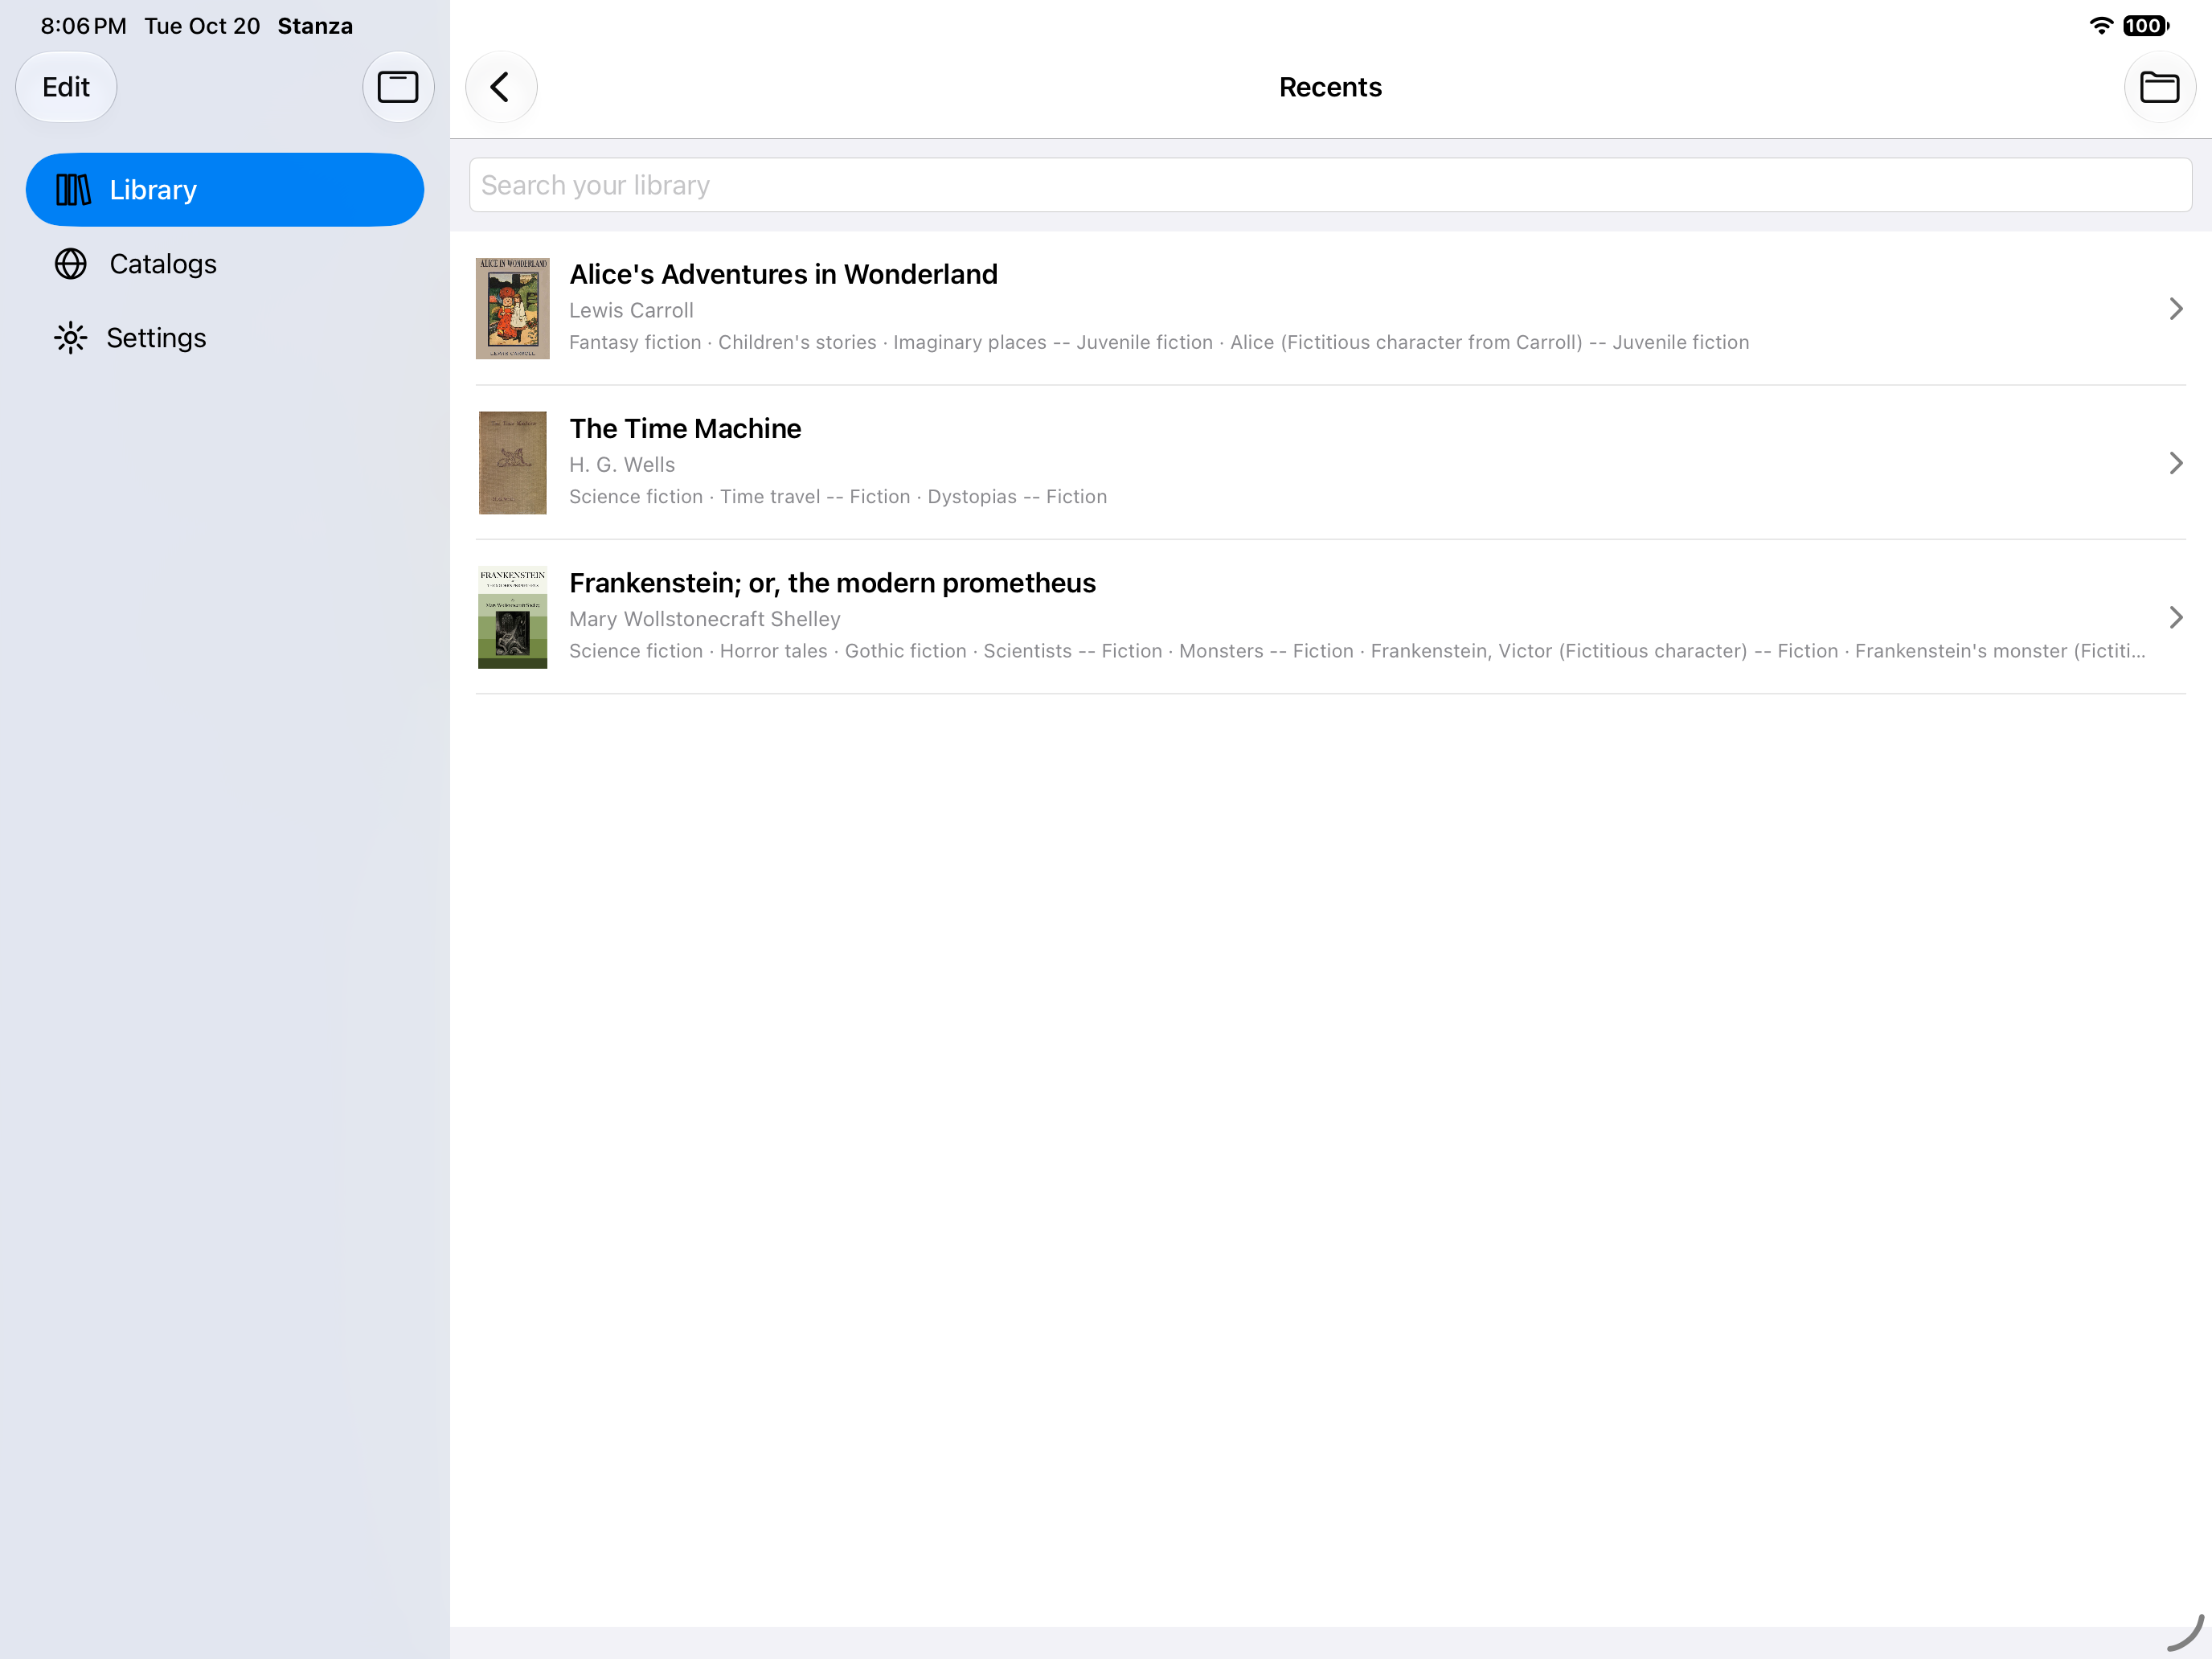The width and height of the screenshot is (2212, 1659).
Task: Click the title The Time Machine
Action: pos(685,429)
